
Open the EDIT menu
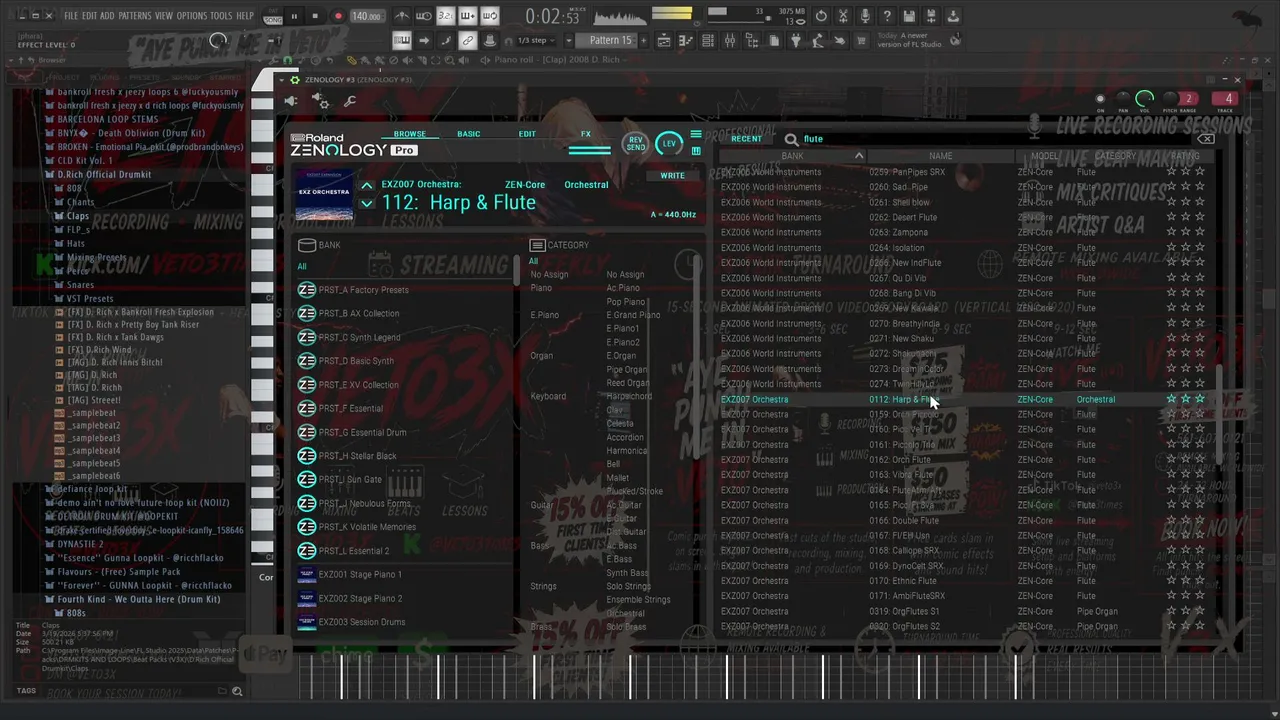pyautogui.click(x=89, y=16)
